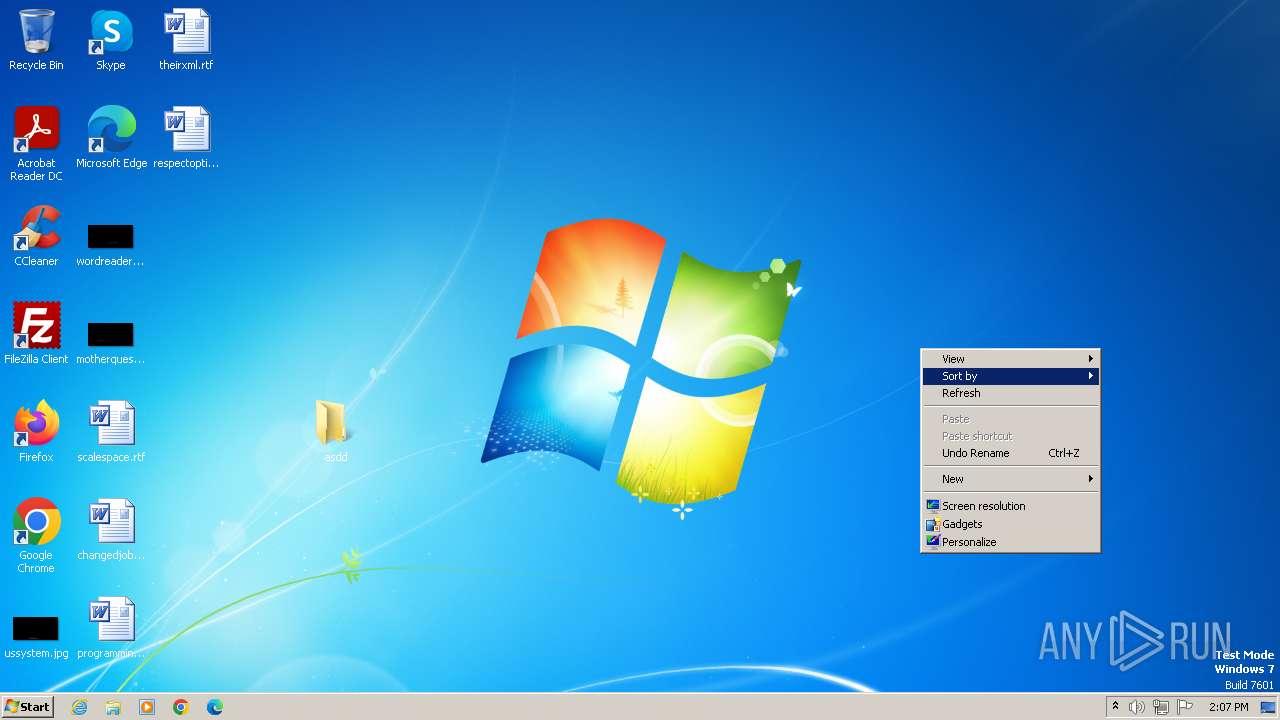The image size is (1280, 720).
Task: Launch Edge from the taskbar
Action: (x=215, y=707)
